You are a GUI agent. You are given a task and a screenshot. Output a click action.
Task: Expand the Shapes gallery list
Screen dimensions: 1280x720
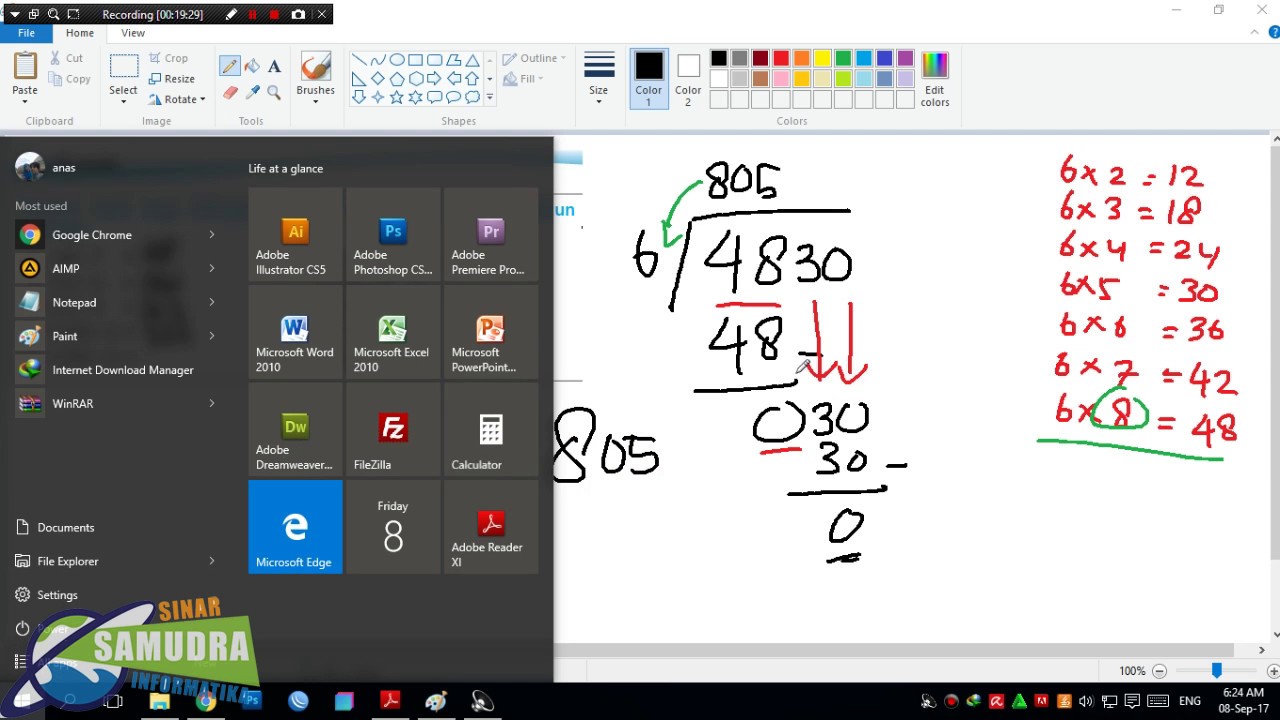click(x=489, y=97)
